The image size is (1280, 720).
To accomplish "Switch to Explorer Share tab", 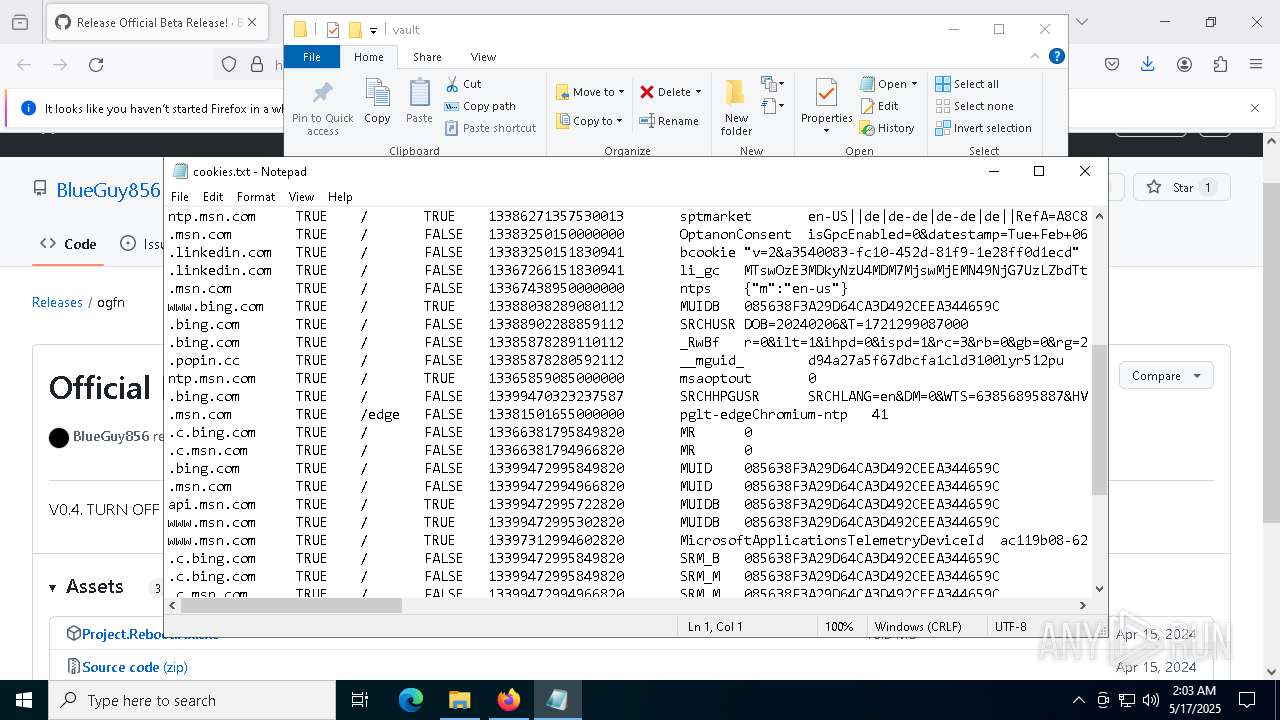I will click(x=427, y=57).
